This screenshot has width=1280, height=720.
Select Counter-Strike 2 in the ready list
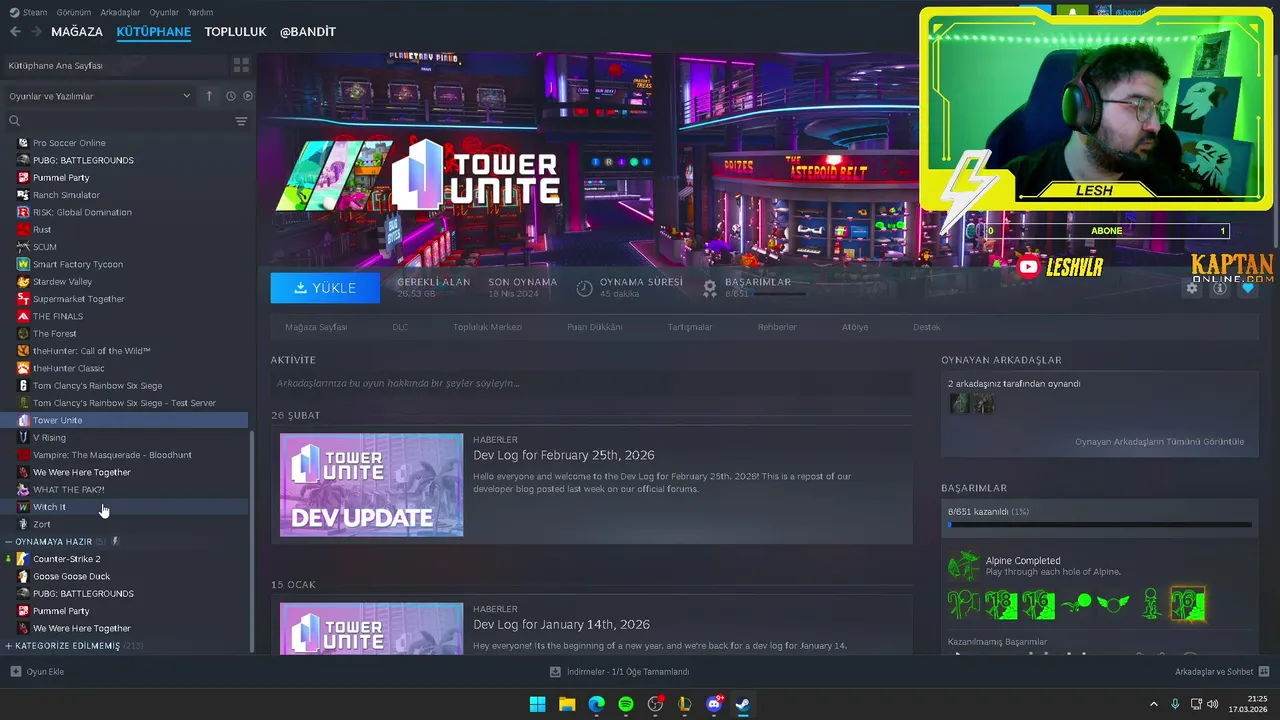click(x=124, y=559)
